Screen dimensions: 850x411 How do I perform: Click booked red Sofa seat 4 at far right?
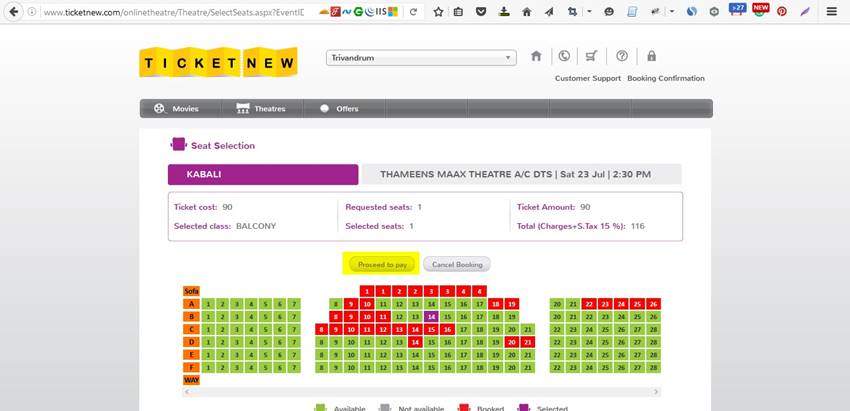[x=479, y=291]
